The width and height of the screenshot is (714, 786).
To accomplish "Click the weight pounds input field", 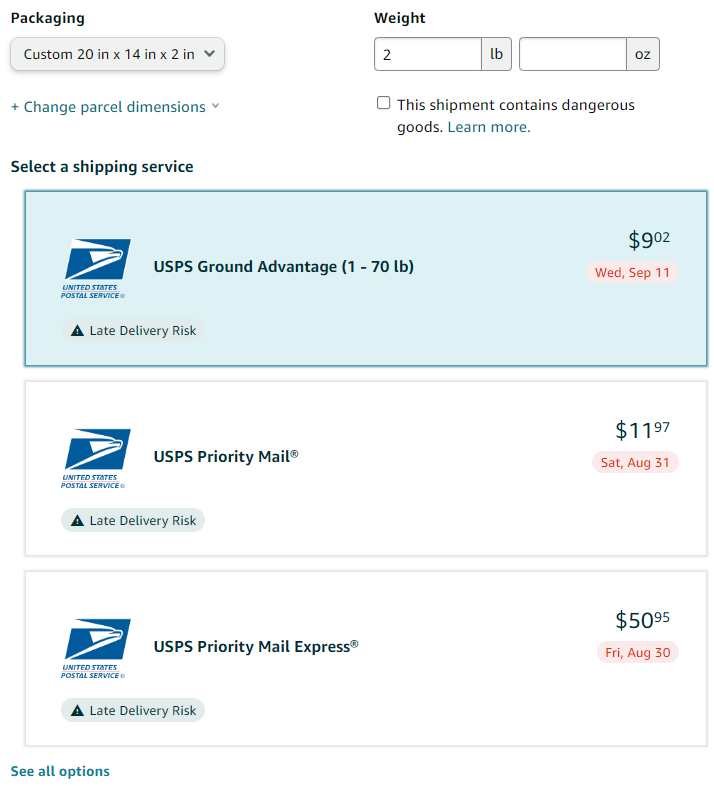I will tap(428, 54).
